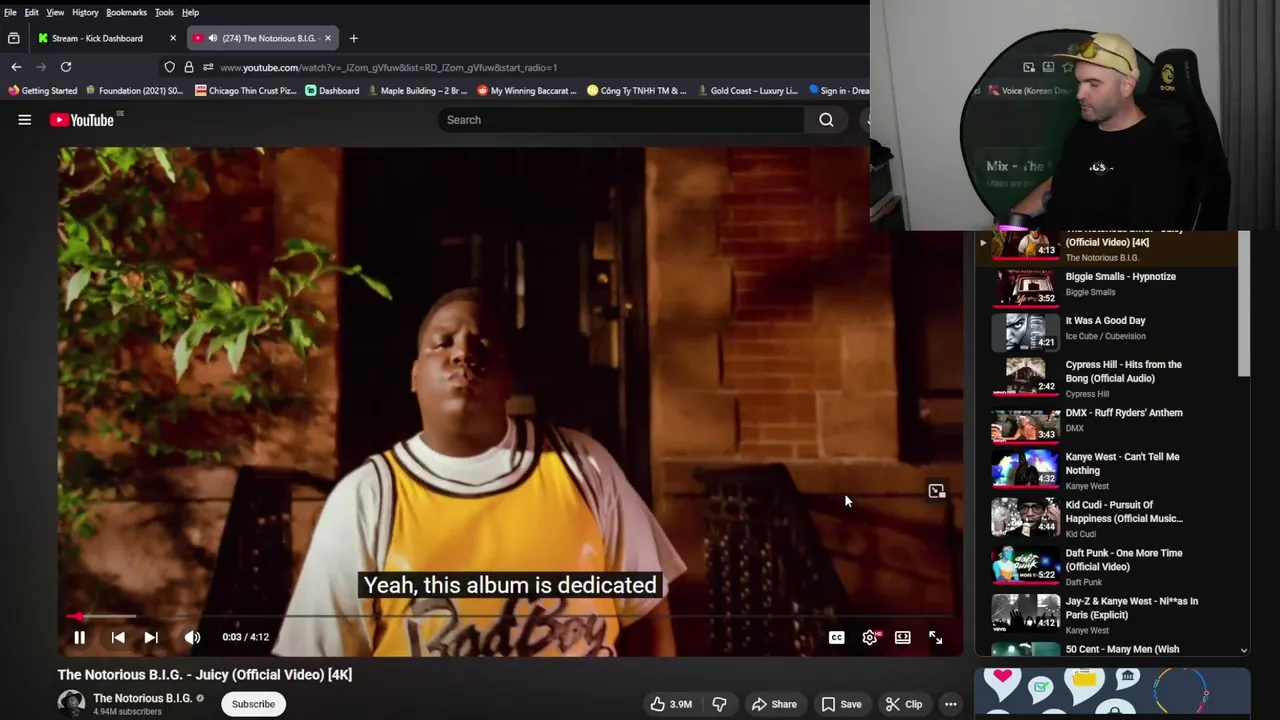Open The Notorious B.I.G. channel avatar

[71, 704]
